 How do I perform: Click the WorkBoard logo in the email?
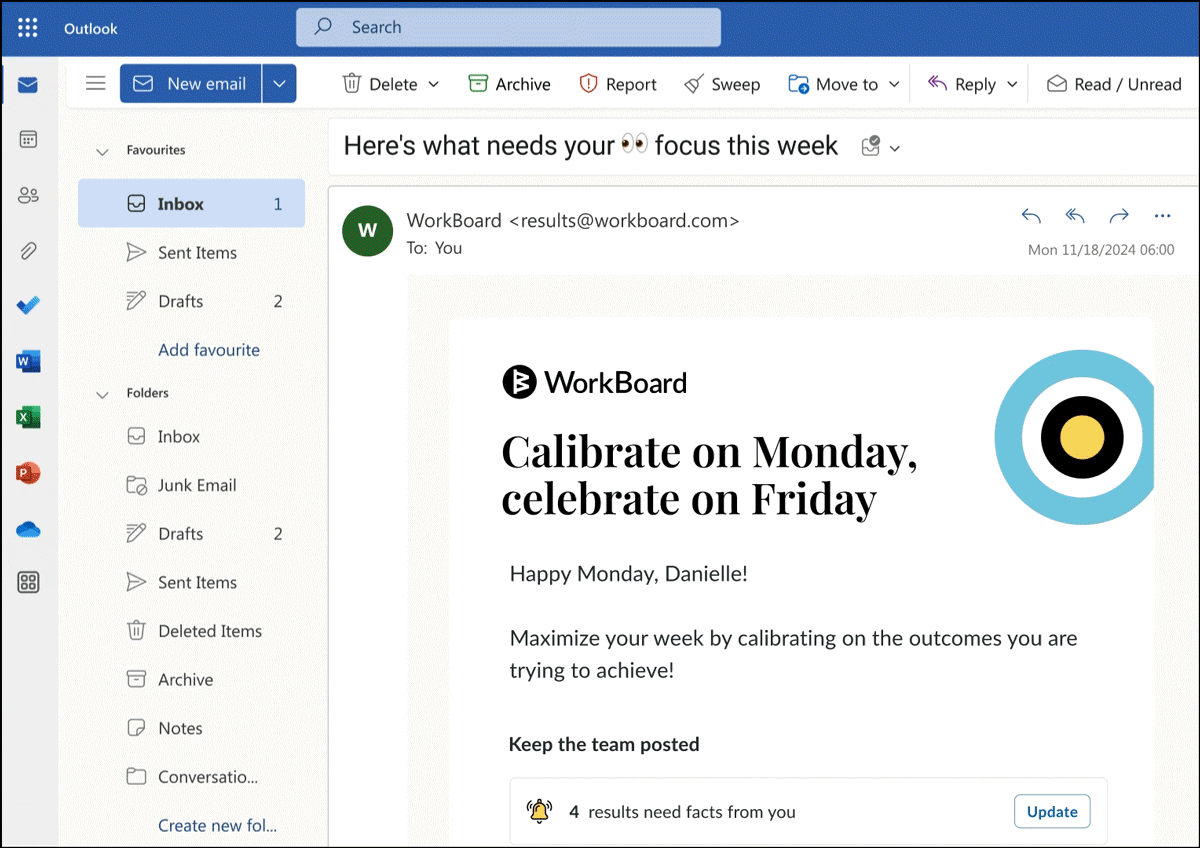click(594, 382)
